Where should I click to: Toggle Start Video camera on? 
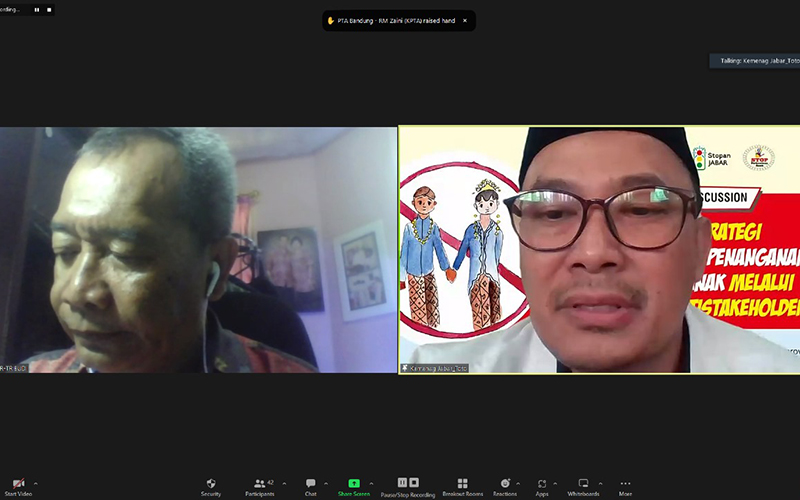pos(19,486)
